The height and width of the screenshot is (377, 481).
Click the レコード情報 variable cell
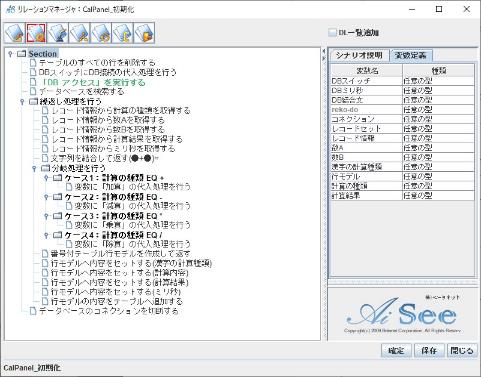(367, 138)
